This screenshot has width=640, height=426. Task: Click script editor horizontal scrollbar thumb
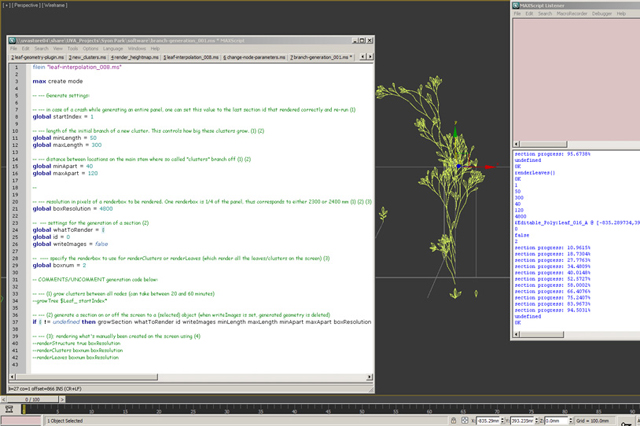[87, 377]
